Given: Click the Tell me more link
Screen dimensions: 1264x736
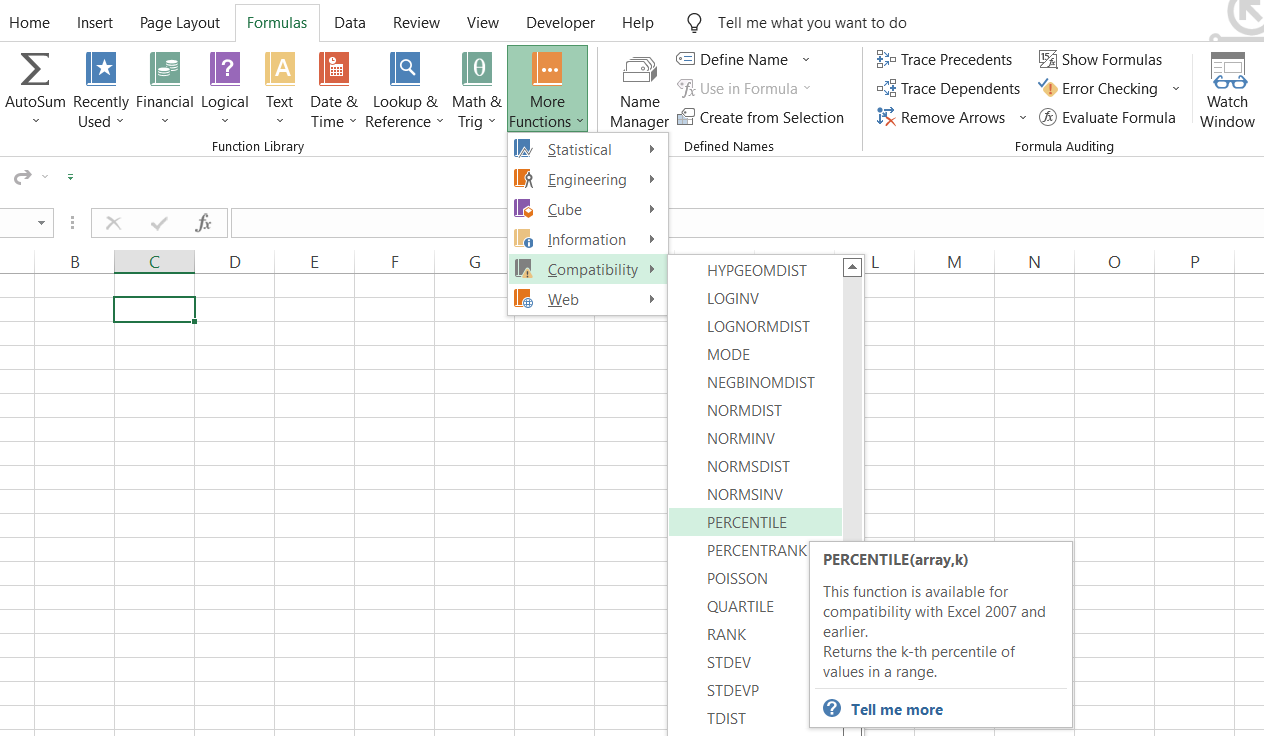Looking at the screenshot, I should pyautogui.click(x=896, y=710).
